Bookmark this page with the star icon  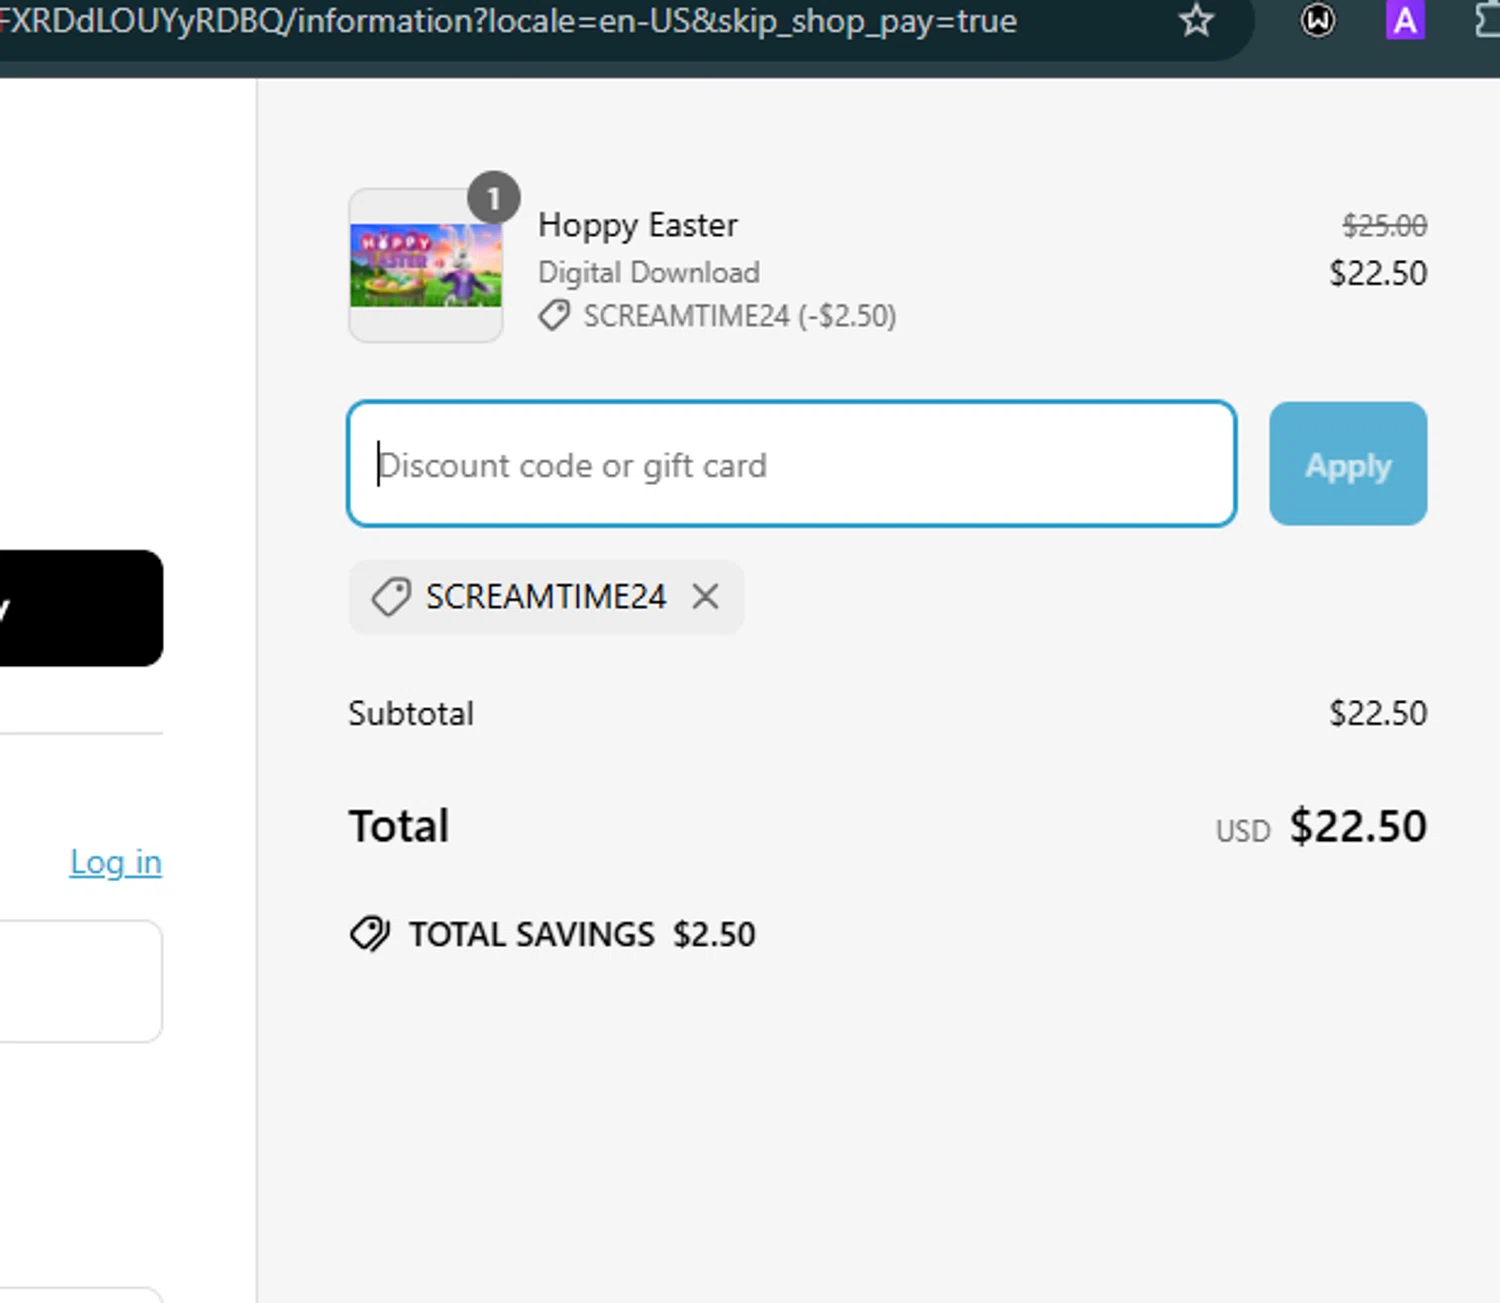[1196, 20]
